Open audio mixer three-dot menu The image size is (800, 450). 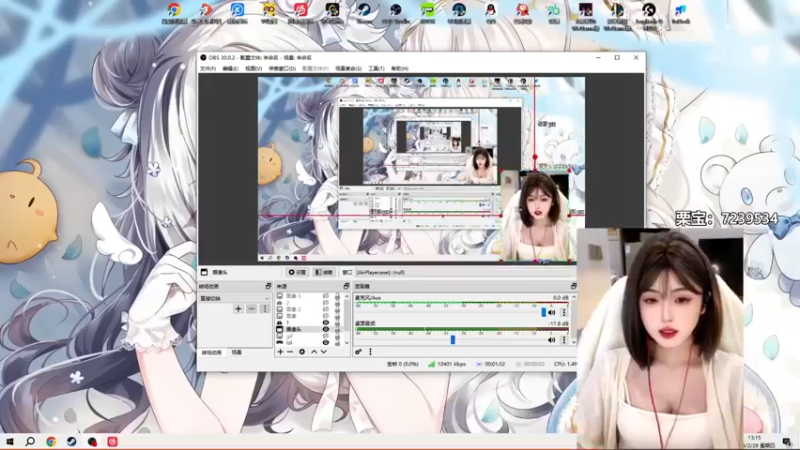pos(370,352)
